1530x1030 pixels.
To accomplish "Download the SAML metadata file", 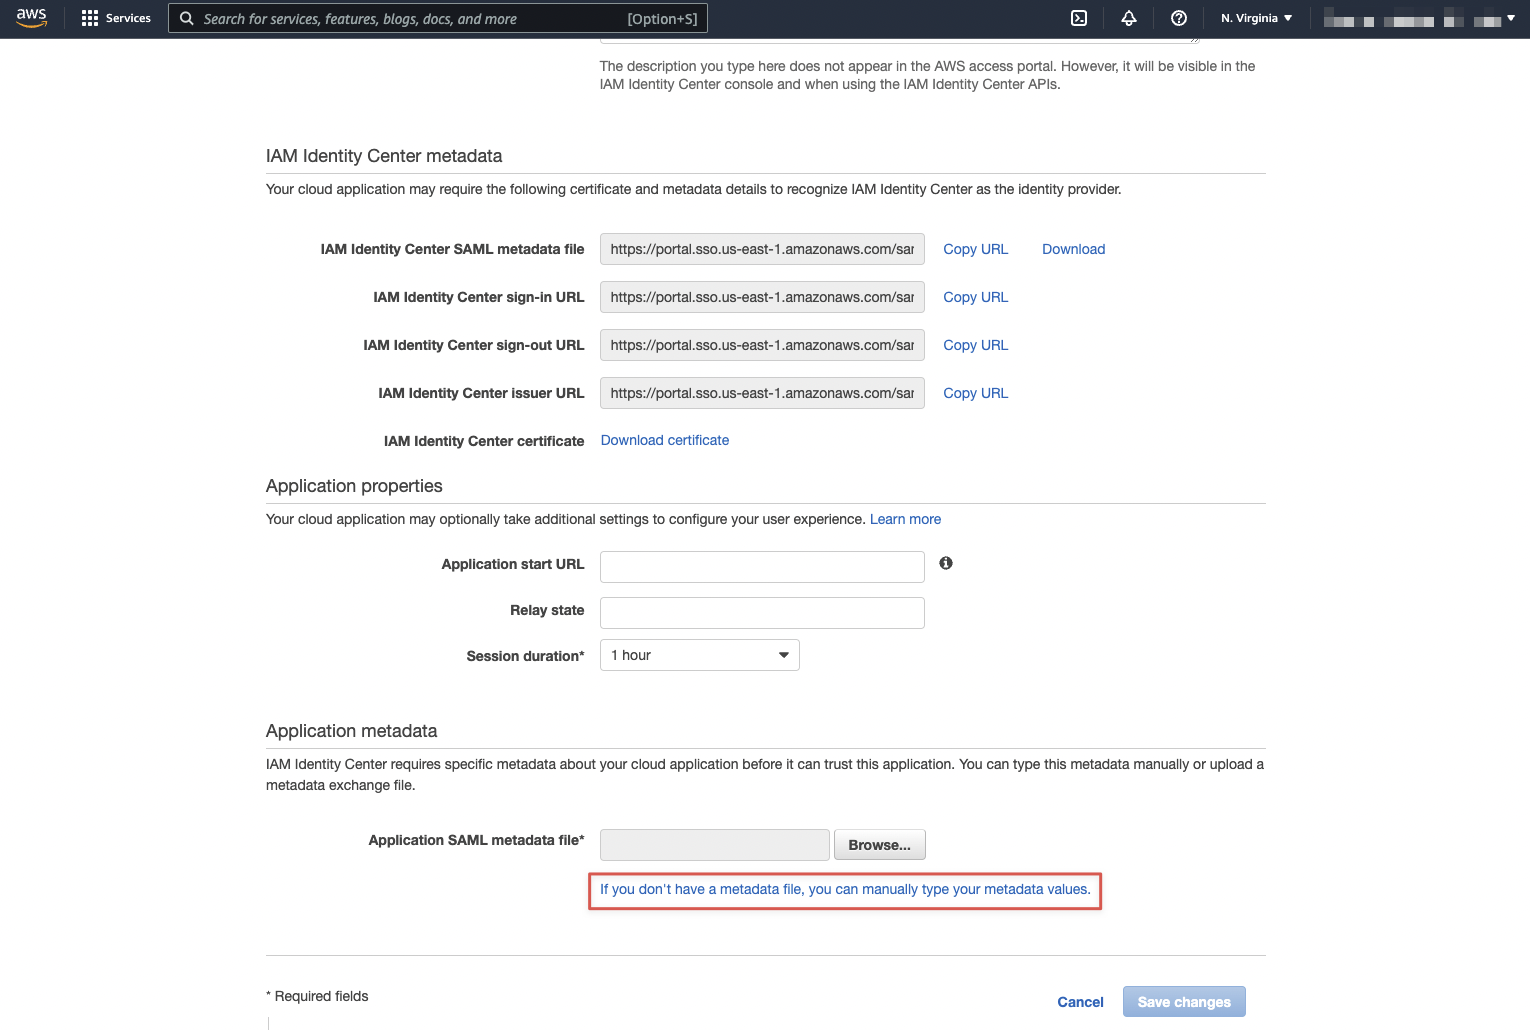I will point(1073,249).
